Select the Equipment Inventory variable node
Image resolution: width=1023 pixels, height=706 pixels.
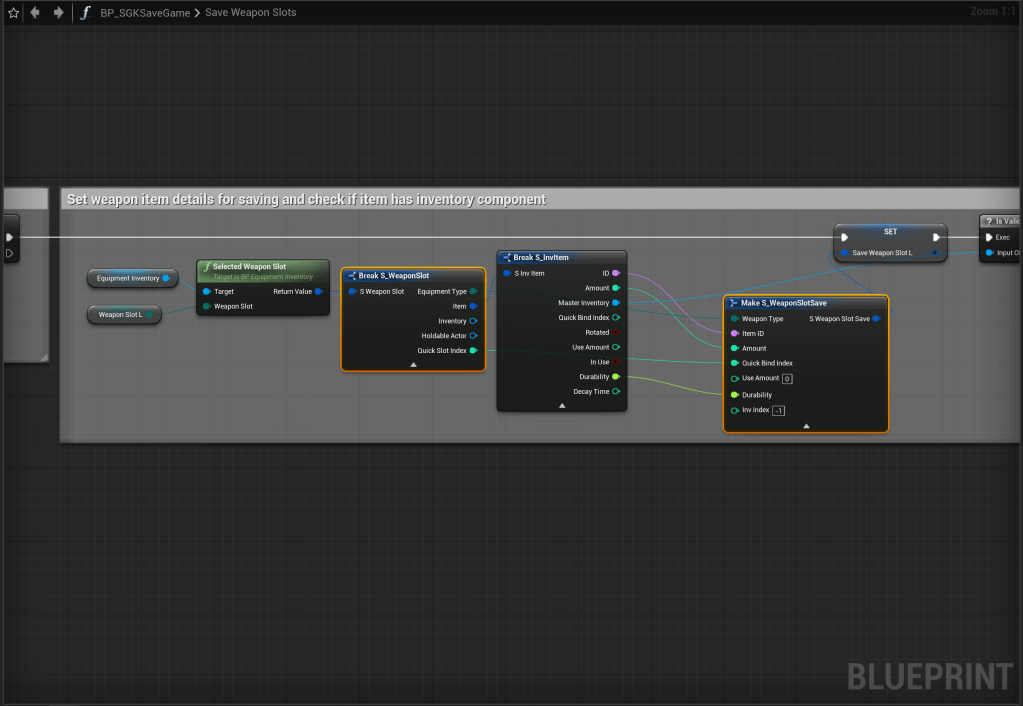tap(128, 278)
